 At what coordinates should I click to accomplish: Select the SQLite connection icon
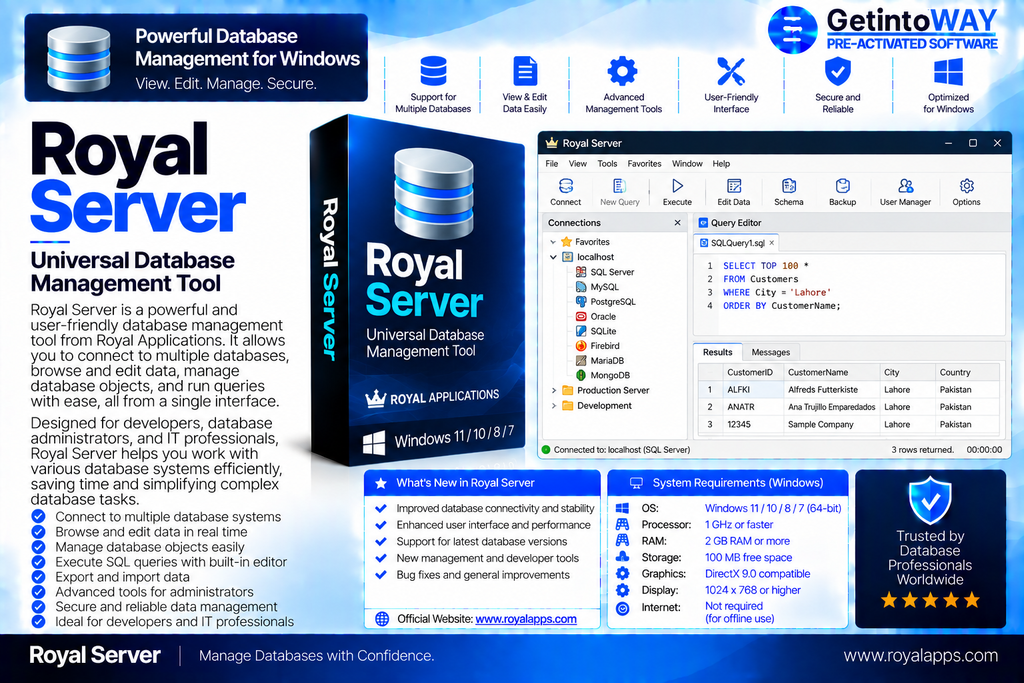tap(581, 331)
